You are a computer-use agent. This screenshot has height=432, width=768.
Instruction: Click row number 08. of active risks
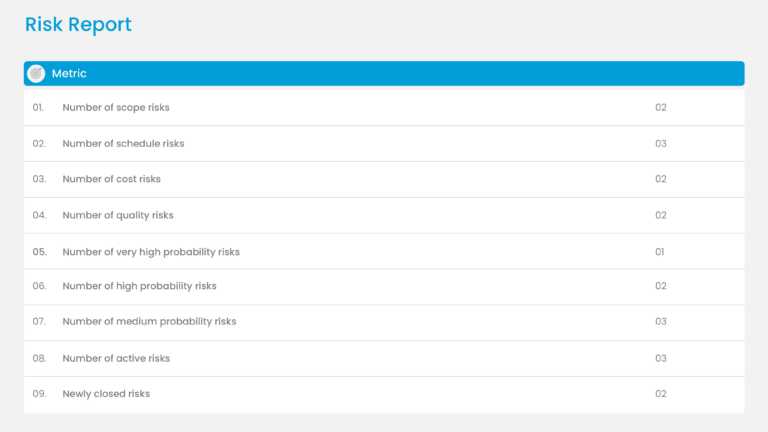click(39, 358)
